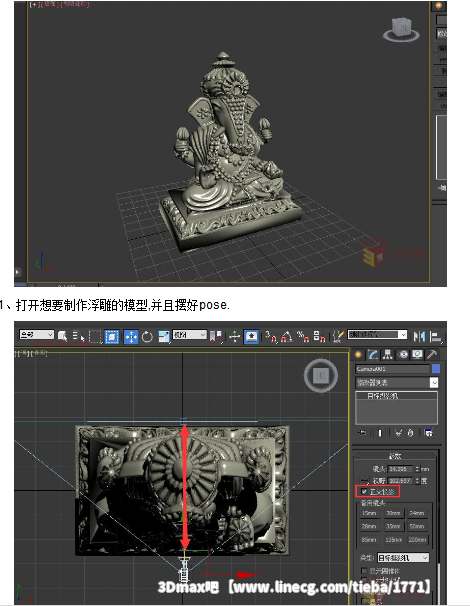Click the FOV direction flyout icon
The width and height of the screenshot is (470, 606).
pyautogui.click(x=364, y=481)
